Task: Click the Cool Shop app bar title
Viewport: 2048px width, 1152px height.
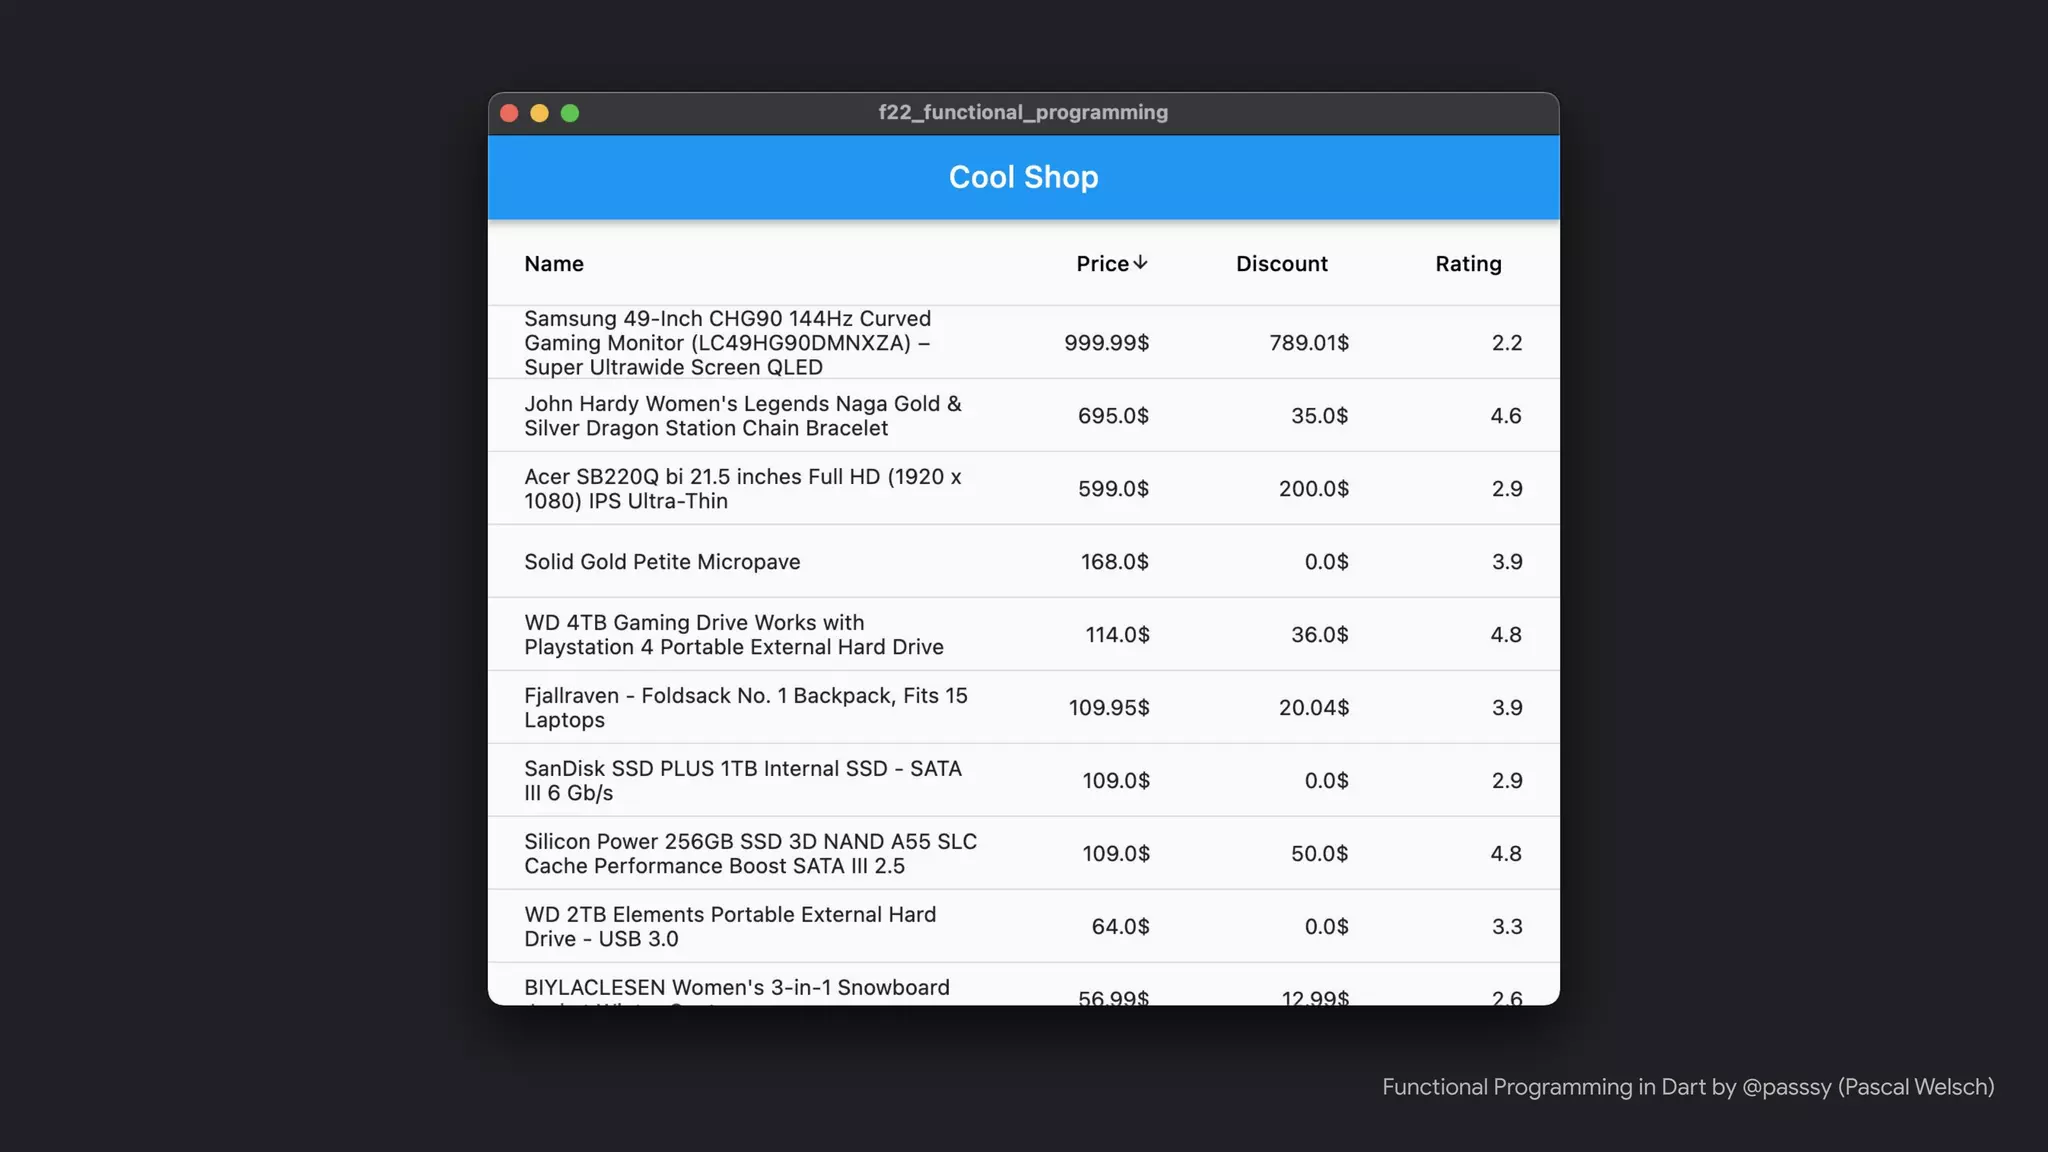Action: (1023, 177)
